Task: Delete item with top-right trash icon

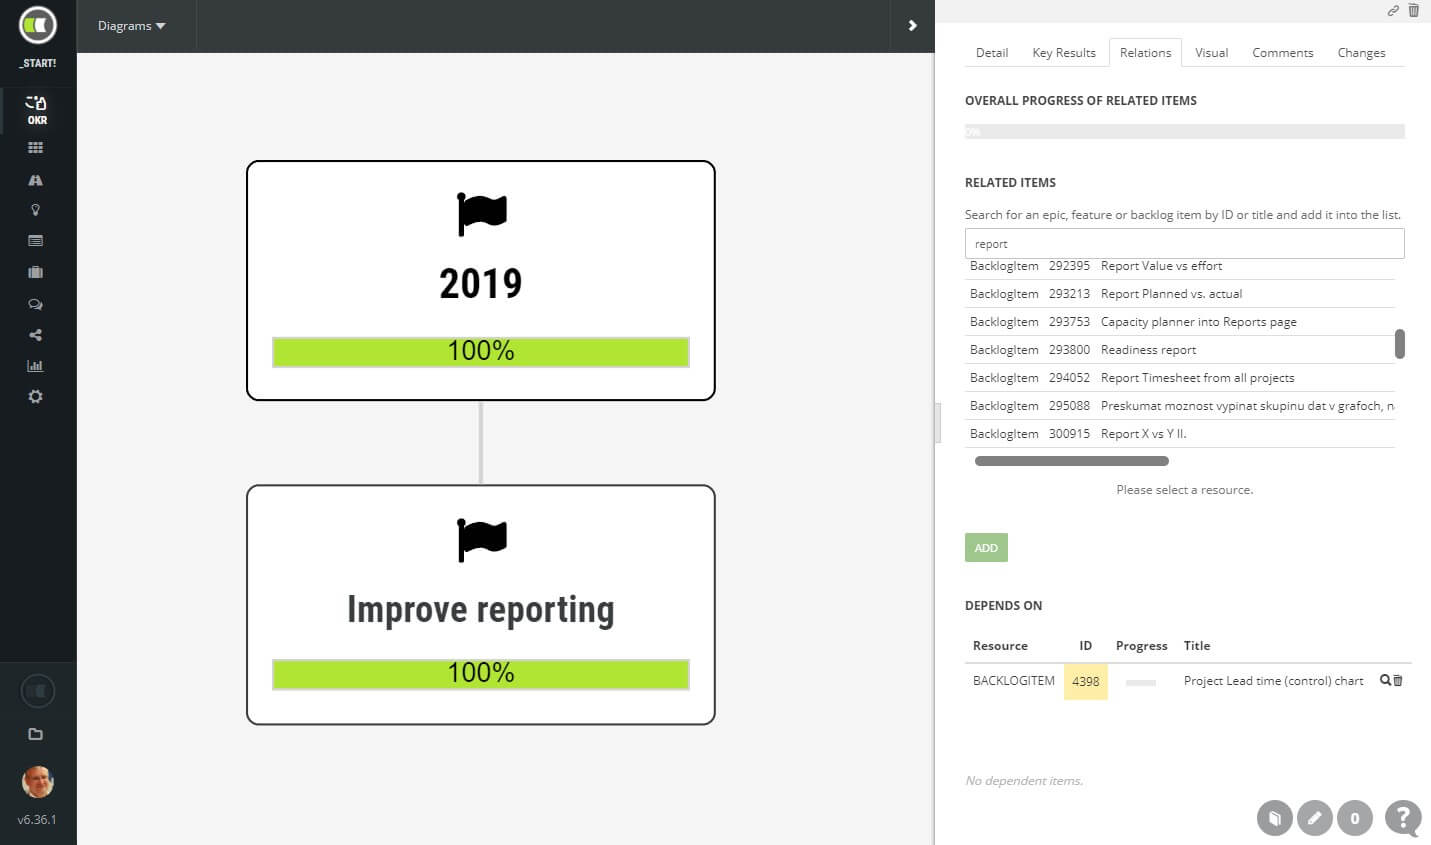Action: point(1413,11)
